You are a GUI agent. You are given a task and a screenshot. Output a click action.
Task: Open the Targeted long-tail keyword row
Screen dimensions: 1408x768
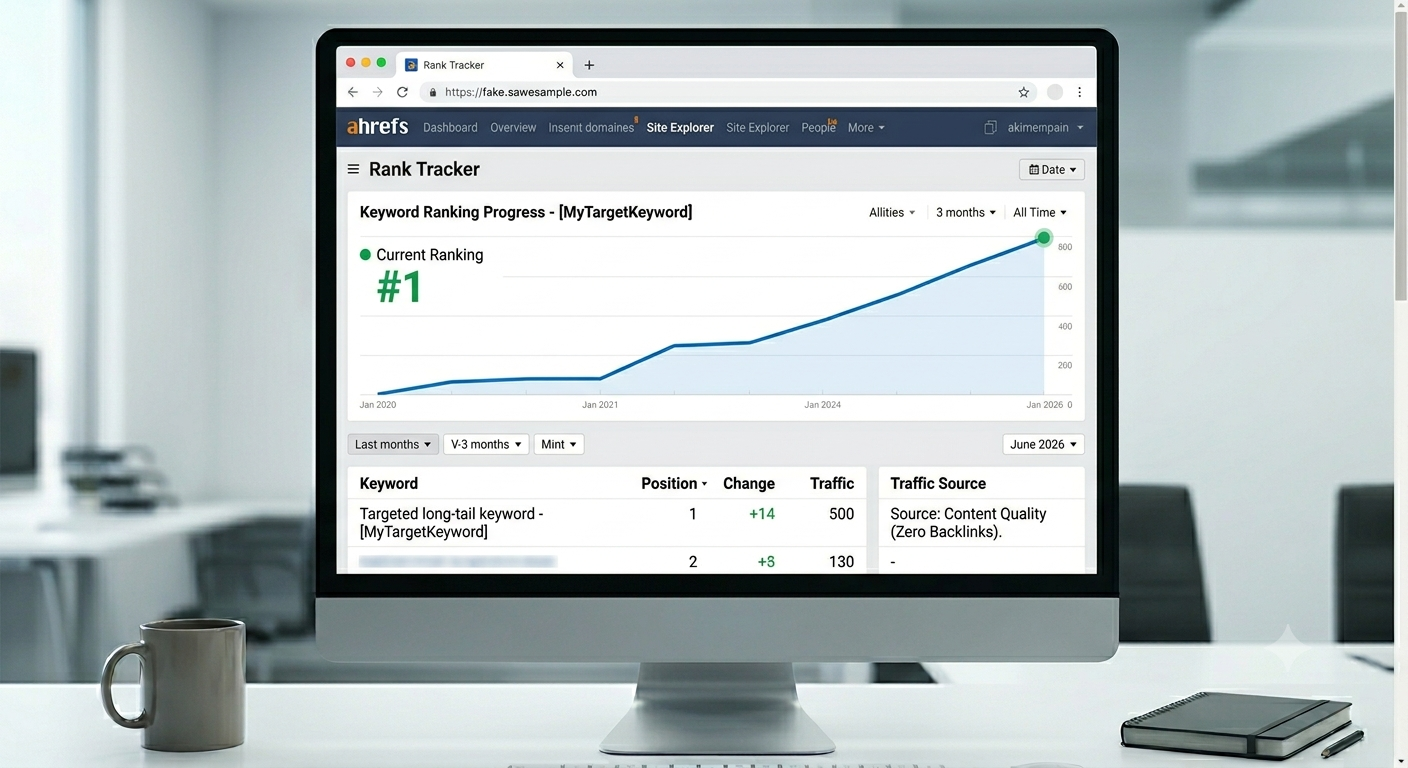click(607, 522)
